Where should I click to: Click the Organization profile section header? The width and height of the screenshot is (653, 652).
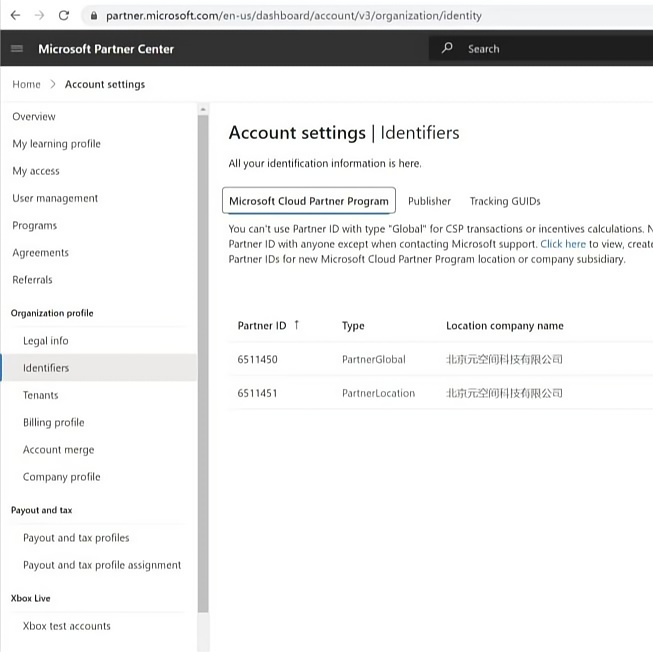point(52,313)
